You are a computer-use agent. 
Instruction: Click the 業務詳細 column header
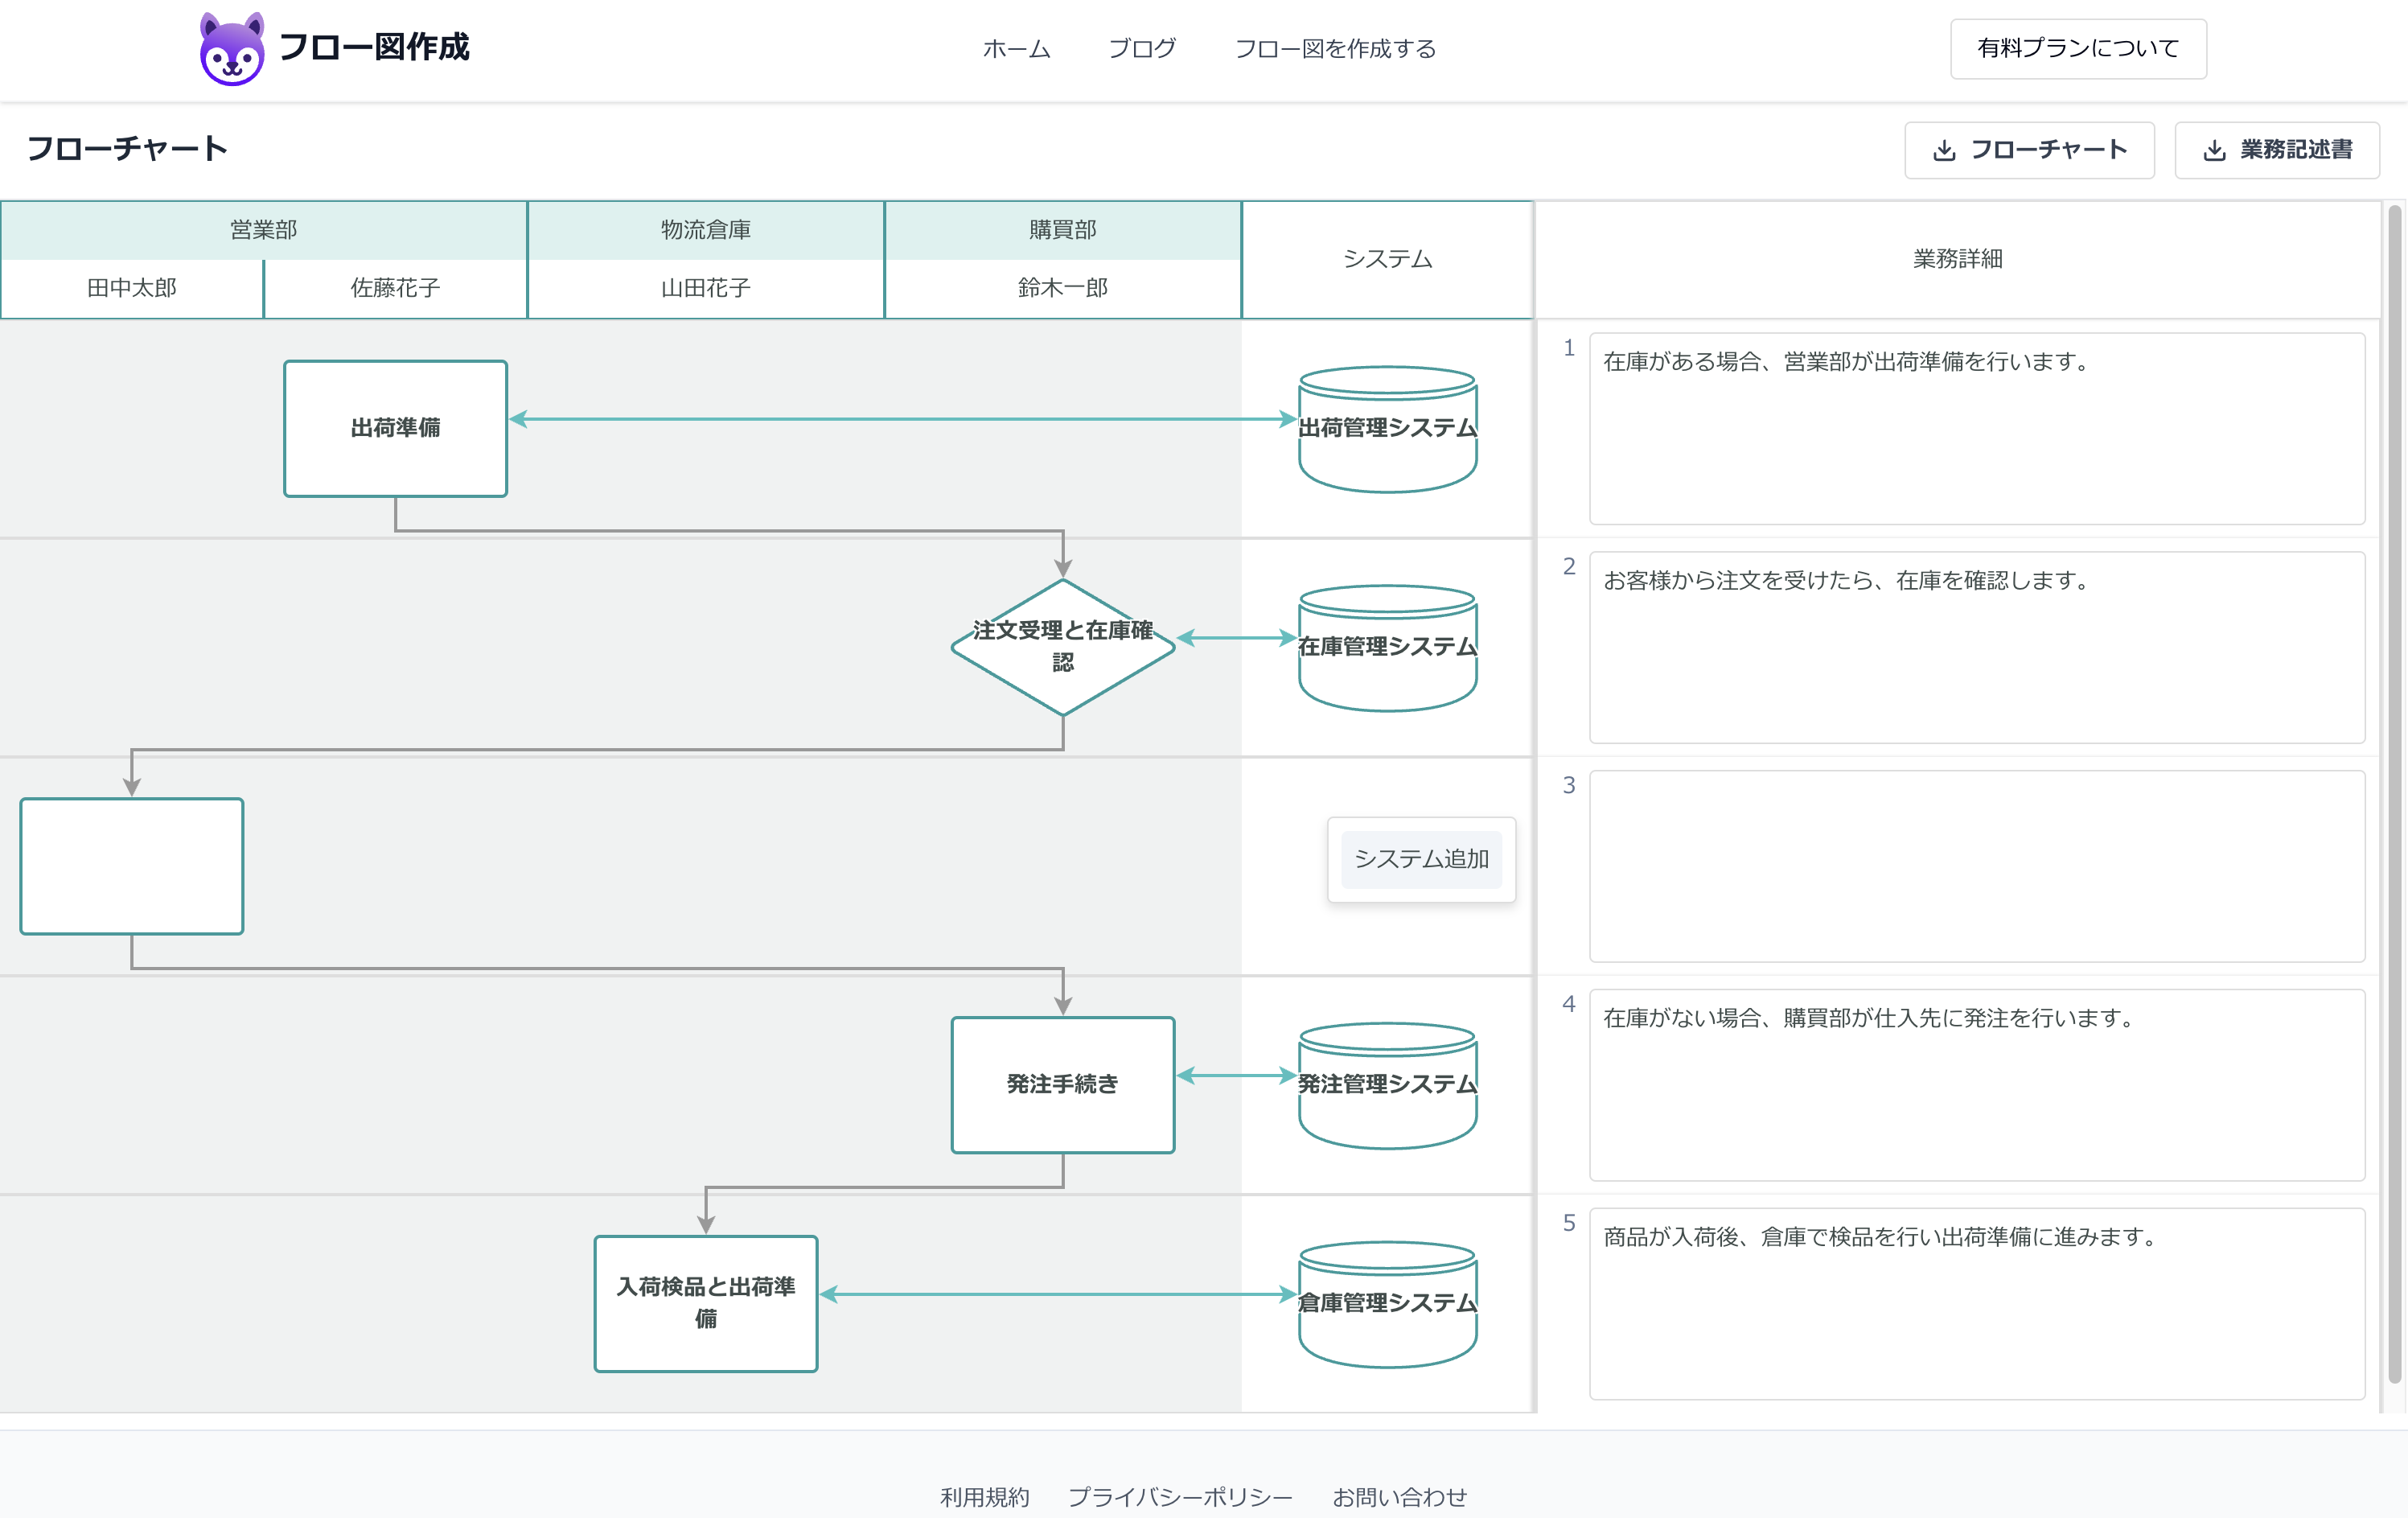click(1957, 259)
